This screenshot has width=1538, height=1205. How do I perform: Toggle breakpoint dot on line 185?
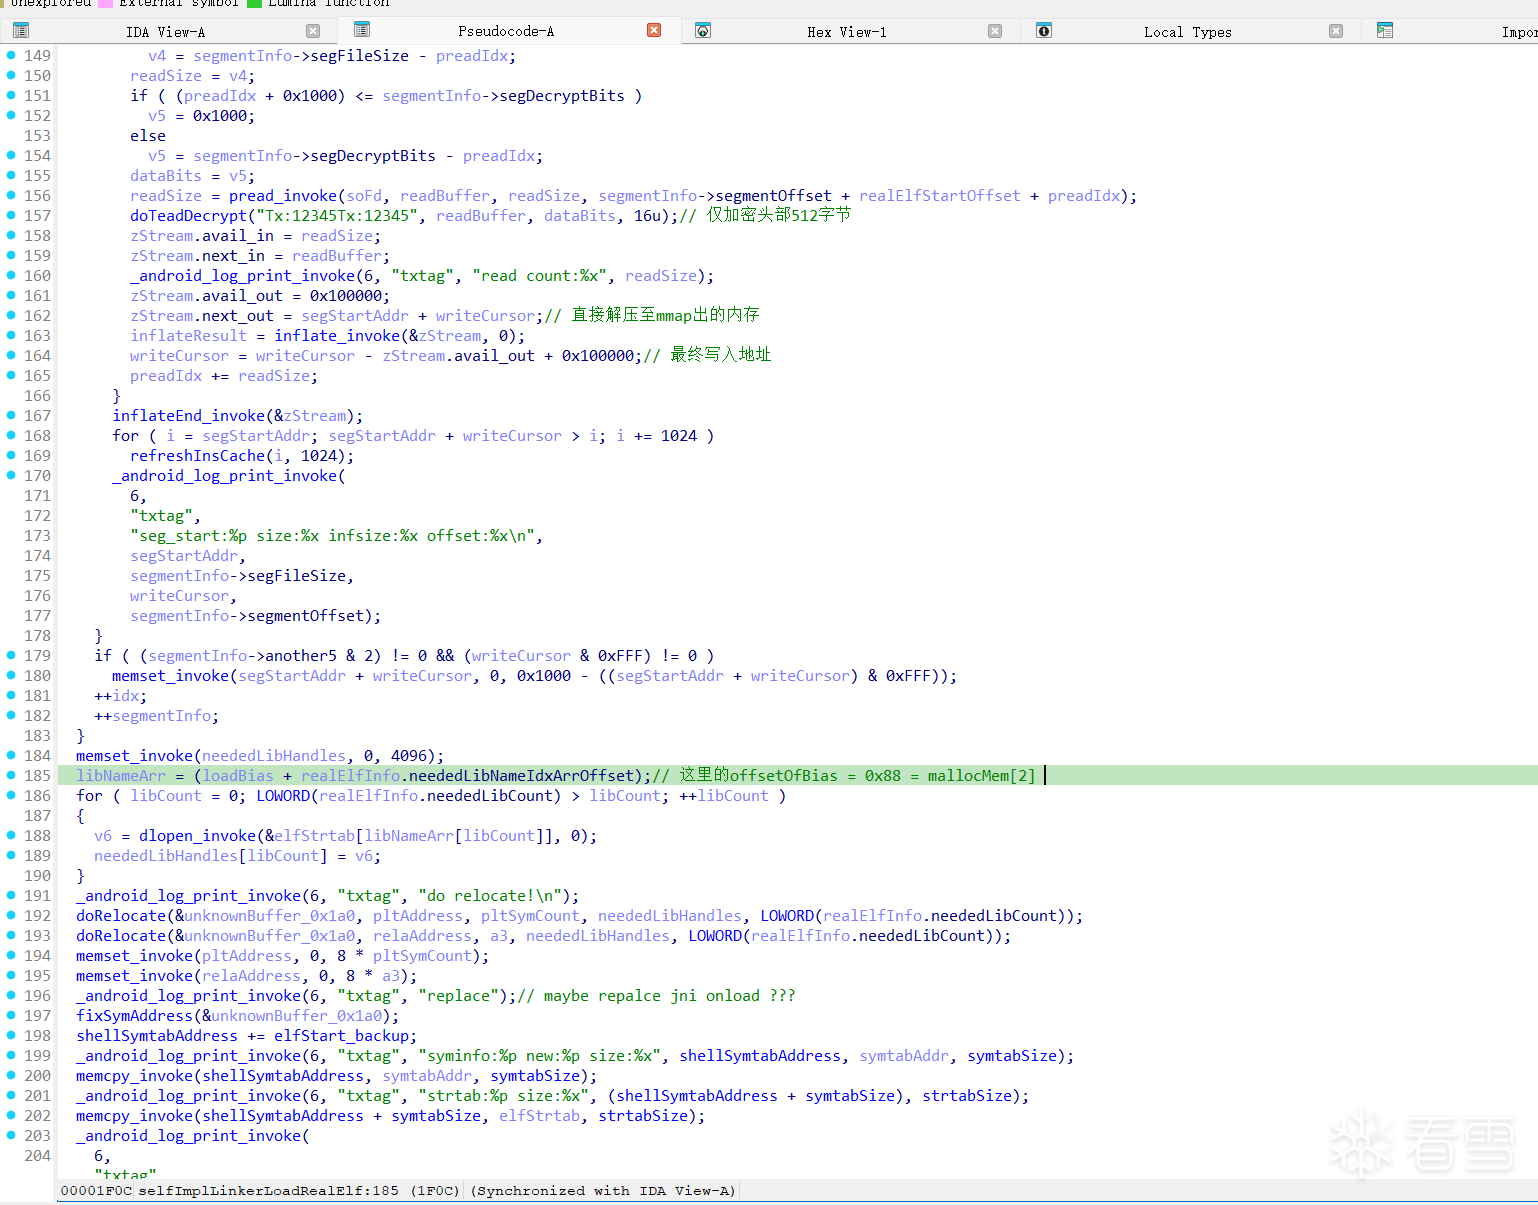(11, 775)
